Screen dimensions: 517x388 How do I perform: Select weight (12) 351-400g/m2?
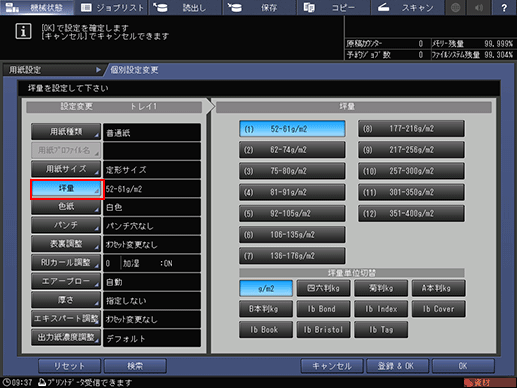click(411, 213)
